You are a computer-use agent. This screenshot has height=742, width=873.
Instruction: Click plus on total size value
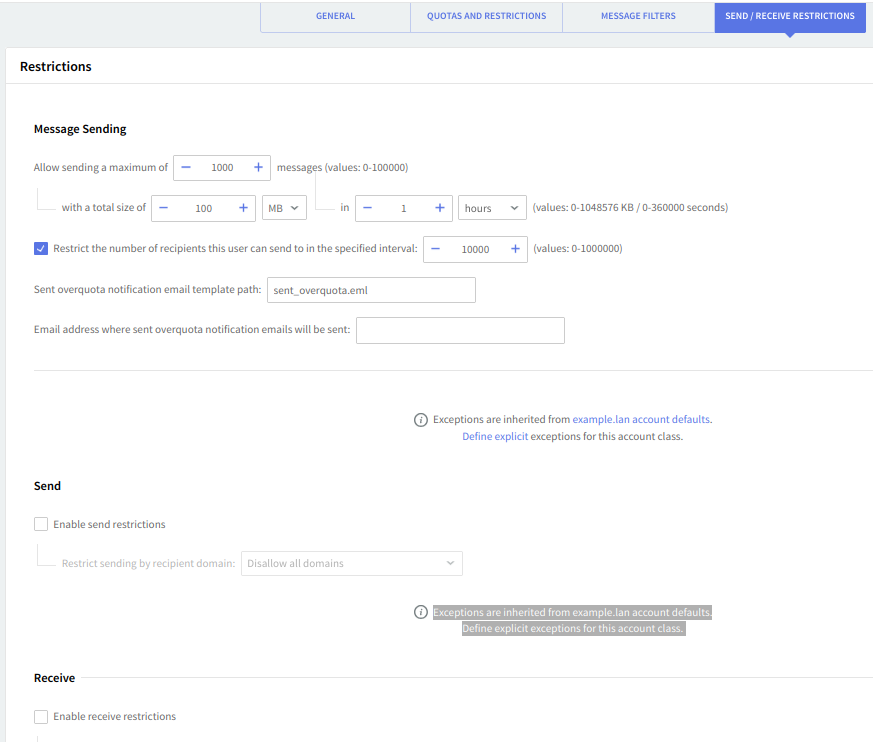243,208
